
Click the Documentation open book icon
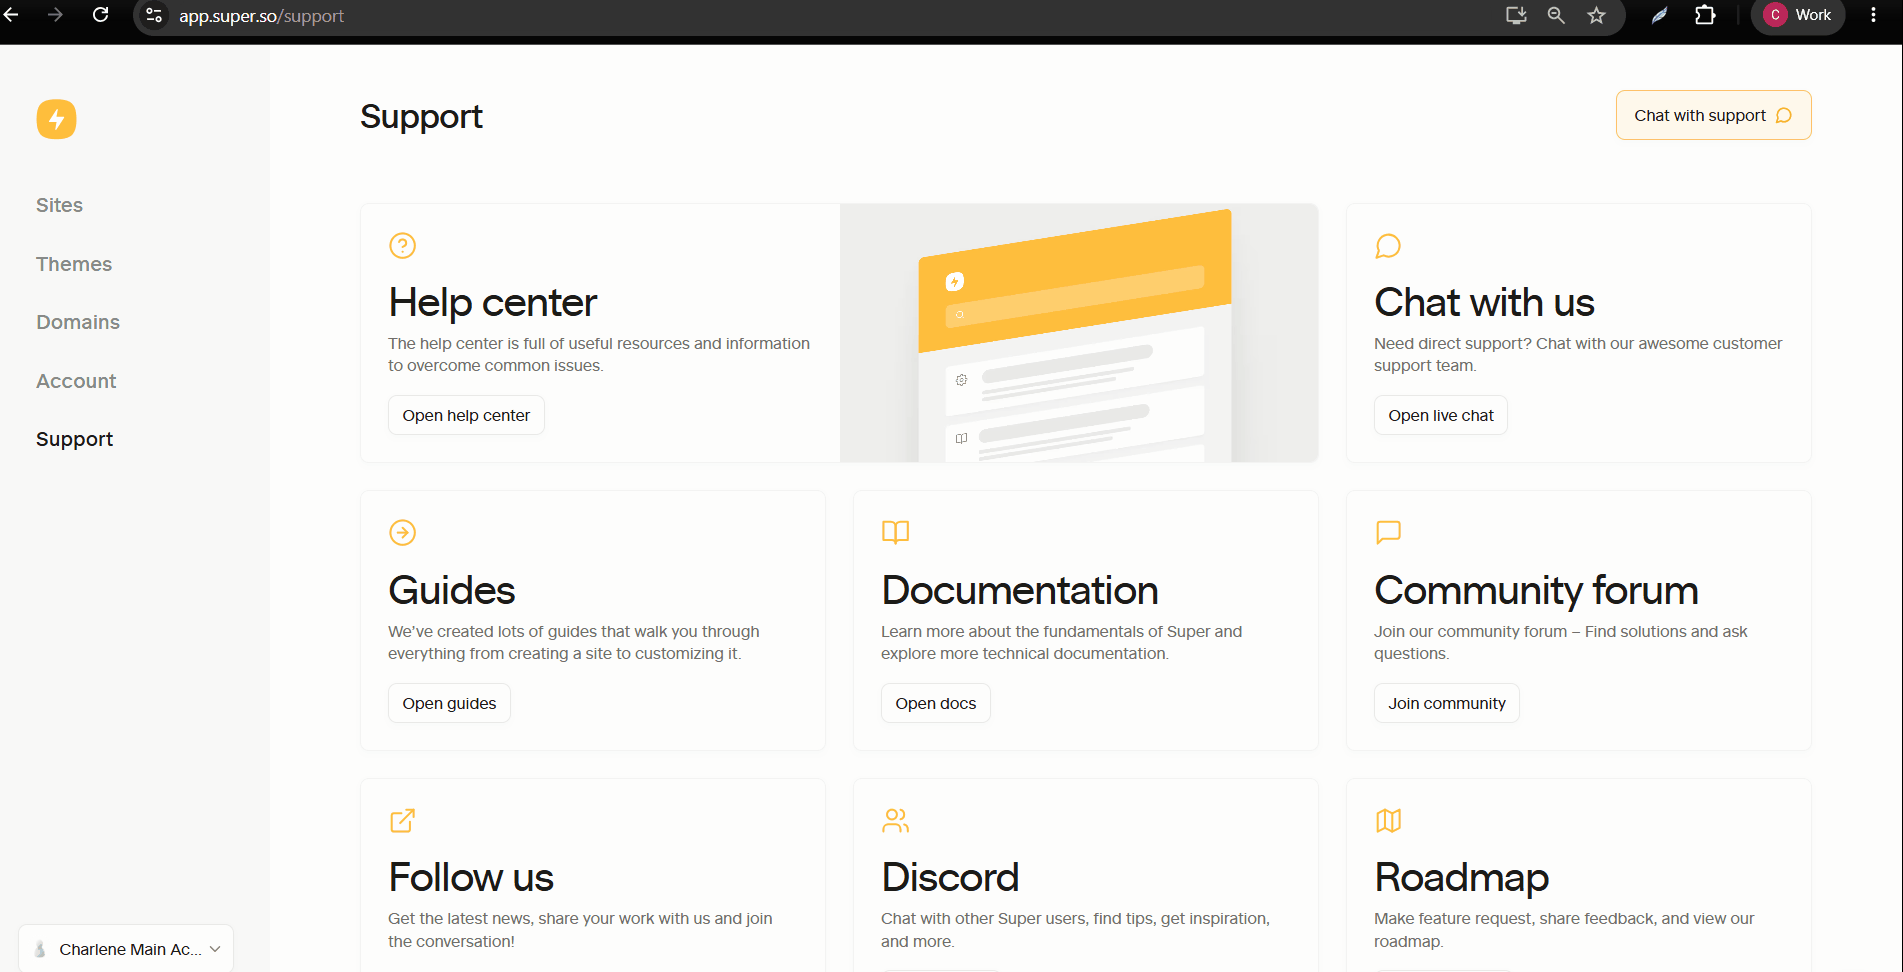pos(895,532)
